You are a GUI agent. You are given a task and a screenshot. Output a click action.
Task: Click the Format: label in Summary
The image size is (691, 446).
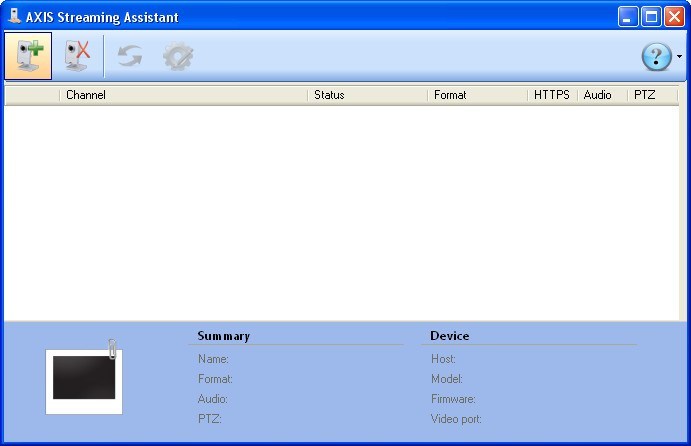(215, 379)
